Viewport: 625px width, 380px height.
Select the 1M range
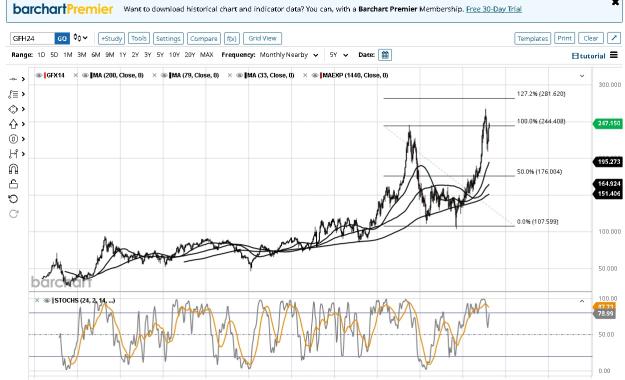pyautogui.click(x=68, y=55)
